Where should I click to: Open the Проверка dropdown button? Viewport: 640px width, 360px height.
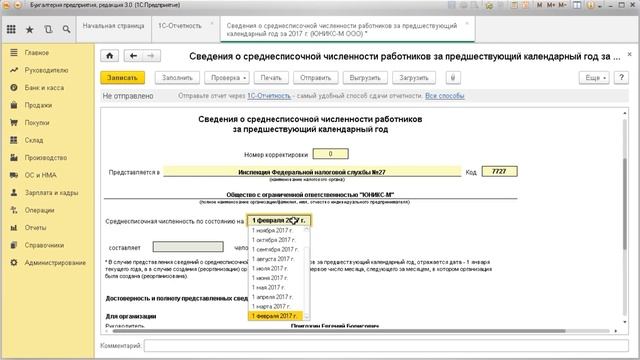coord(227,78)
